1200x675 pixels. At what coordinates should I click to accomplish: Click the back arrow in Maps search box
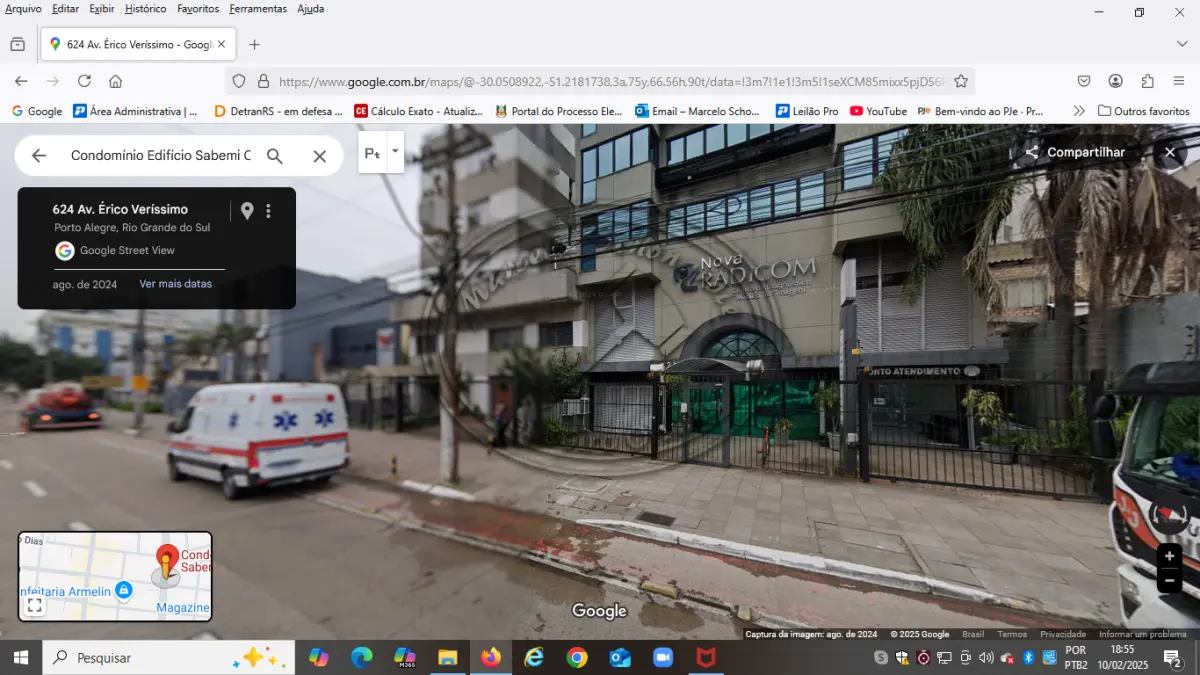[x=38, y=156]
